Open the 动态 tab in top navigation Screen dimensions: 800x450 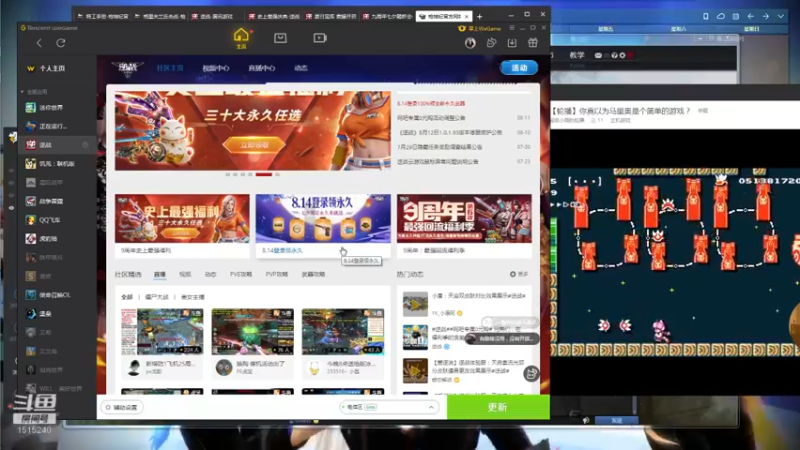(x=301, y=68)
